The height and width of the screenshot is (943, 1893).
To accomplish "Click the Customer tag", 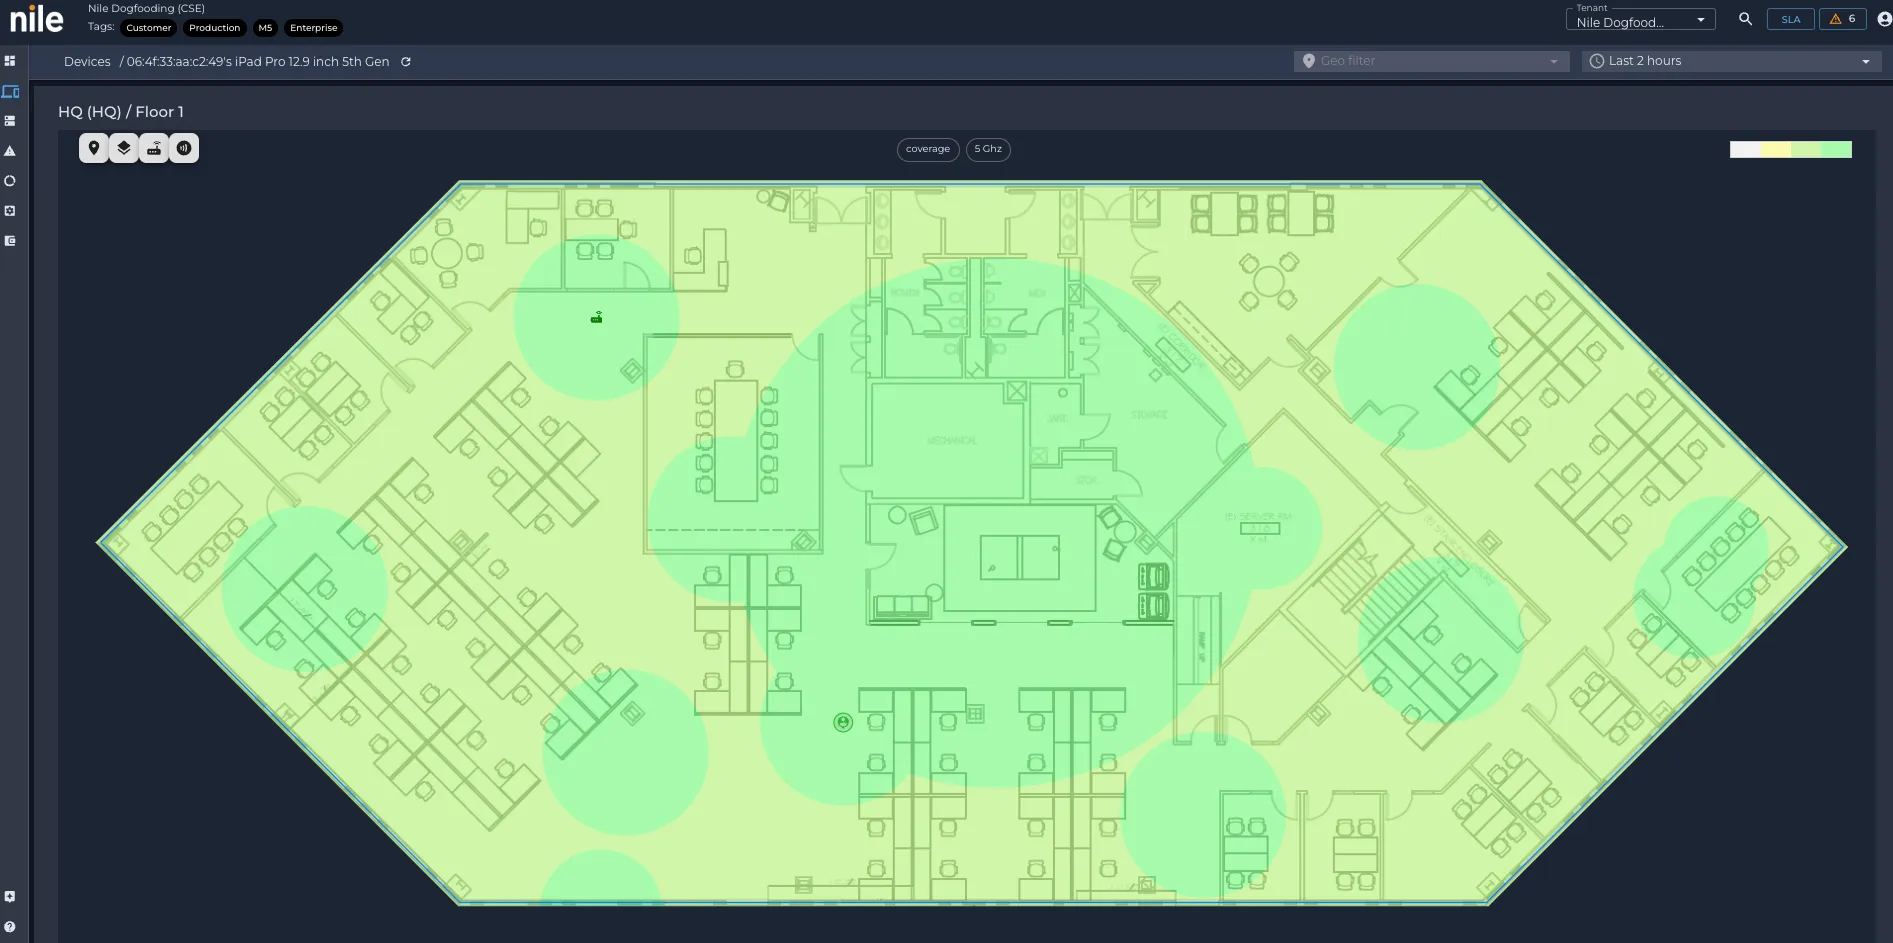I will tap(149, 28).
